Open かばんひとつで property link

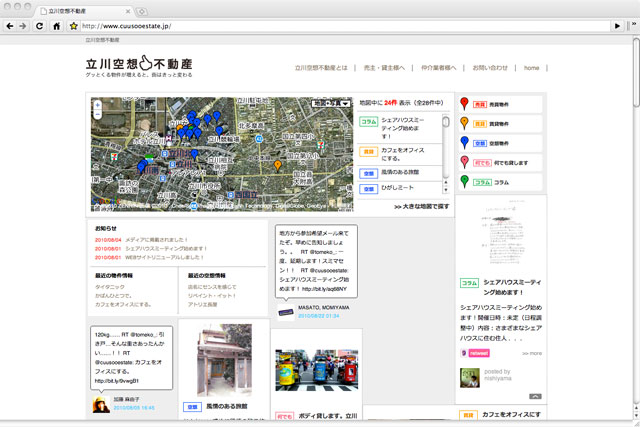[113, 296]
